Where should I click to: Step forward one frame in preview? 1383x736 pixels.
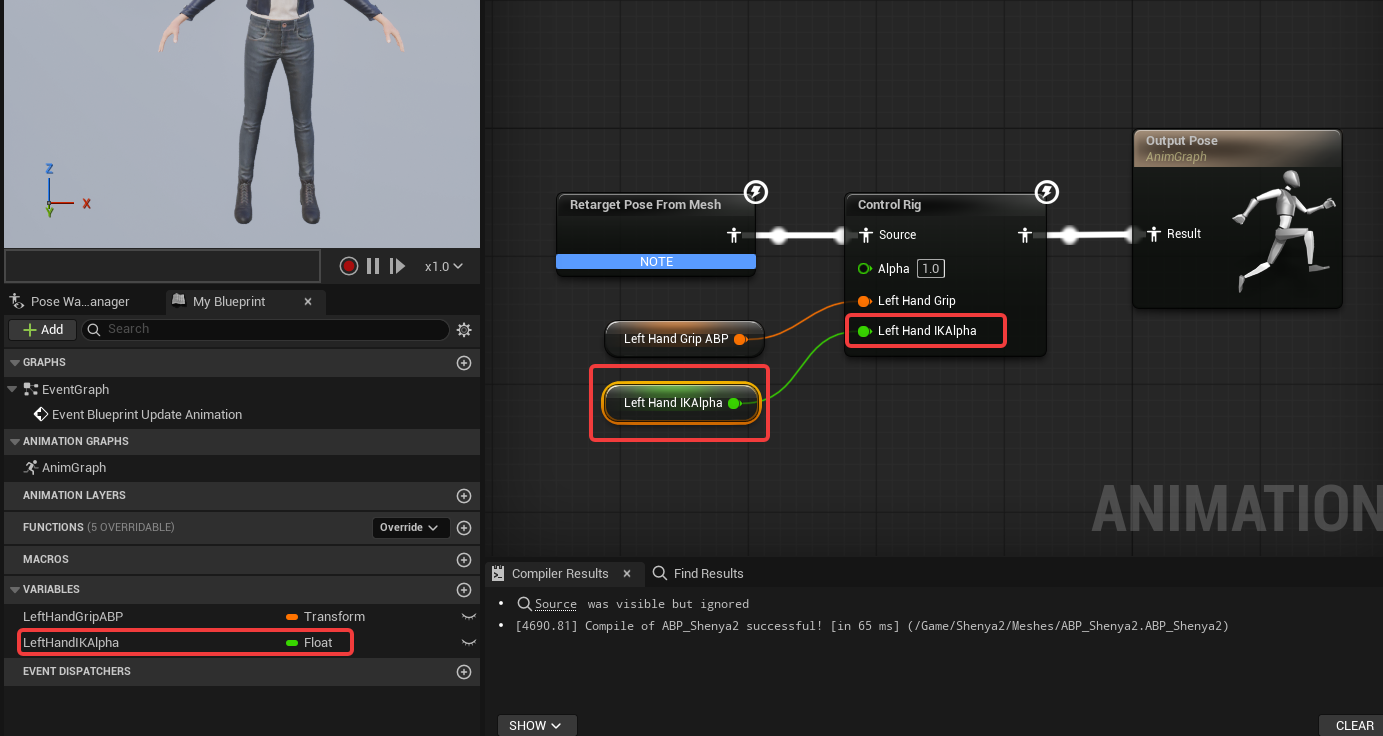coord(398,266)
